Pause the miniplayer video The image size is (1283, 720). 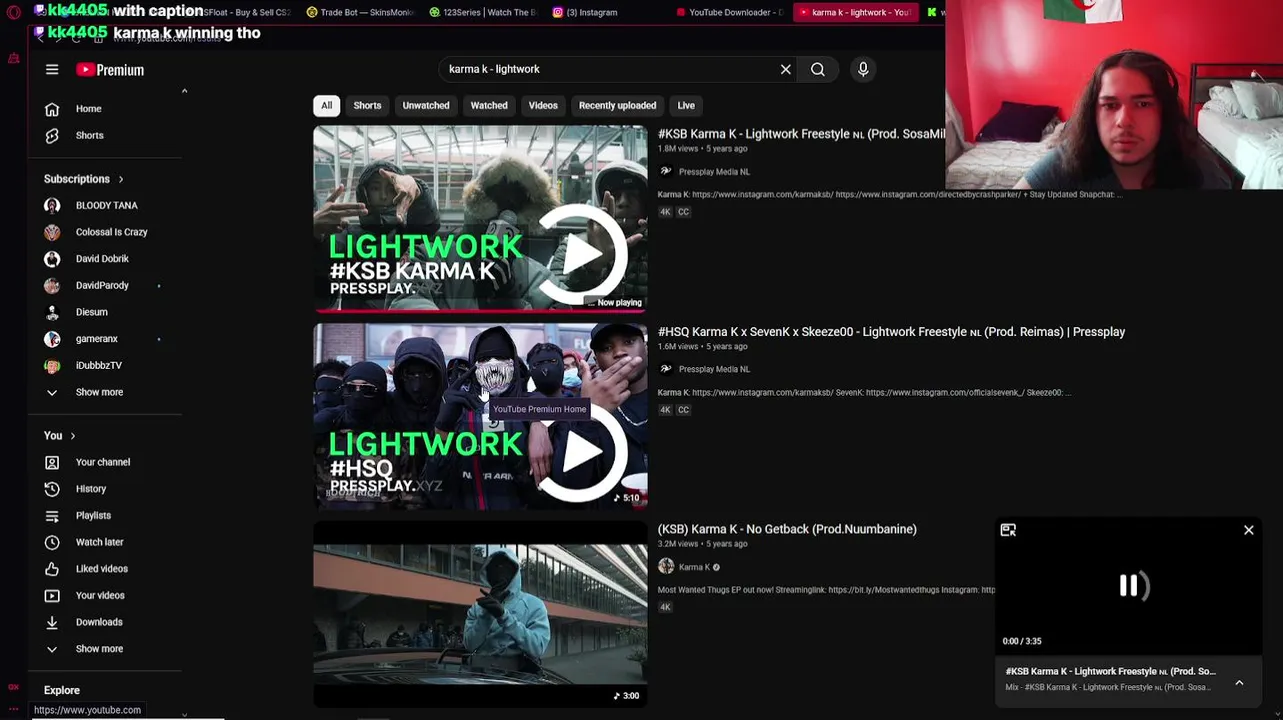1128,586
